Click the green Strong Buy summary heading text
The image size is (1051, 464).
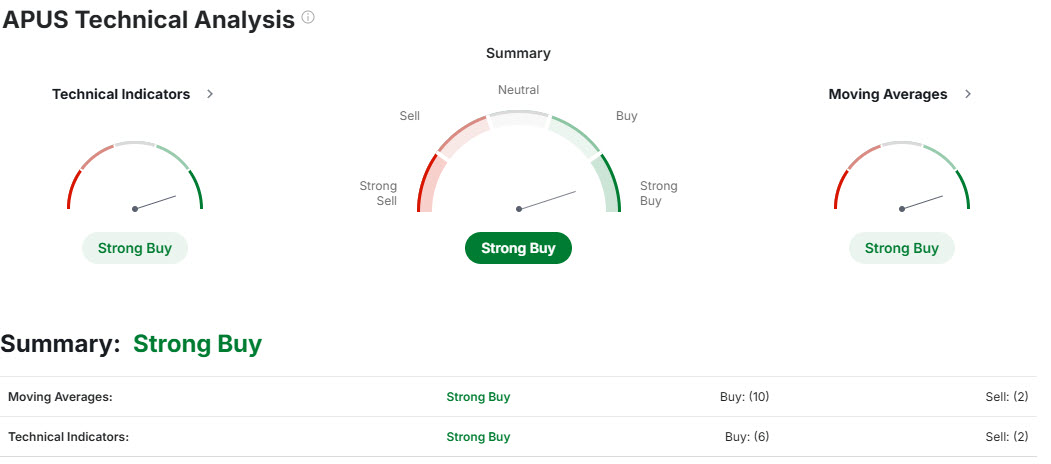pos(197,344)
